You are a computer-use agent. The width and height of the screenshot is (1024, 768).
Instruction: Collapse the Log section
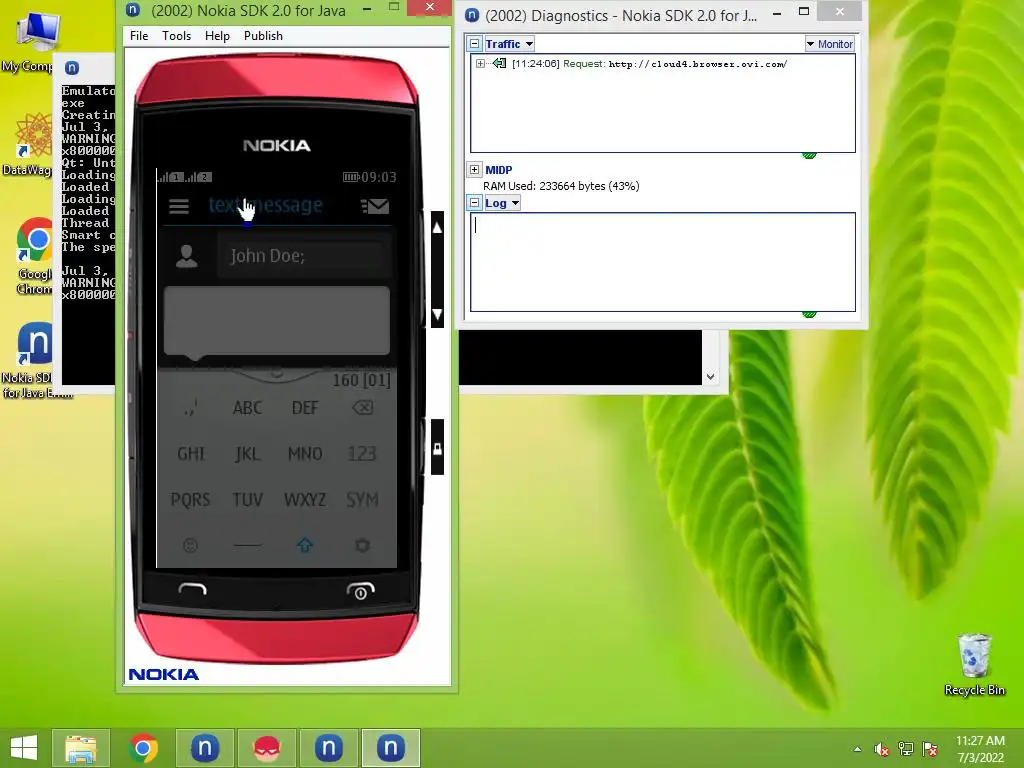pyautogui.click(x=475, y=202)
